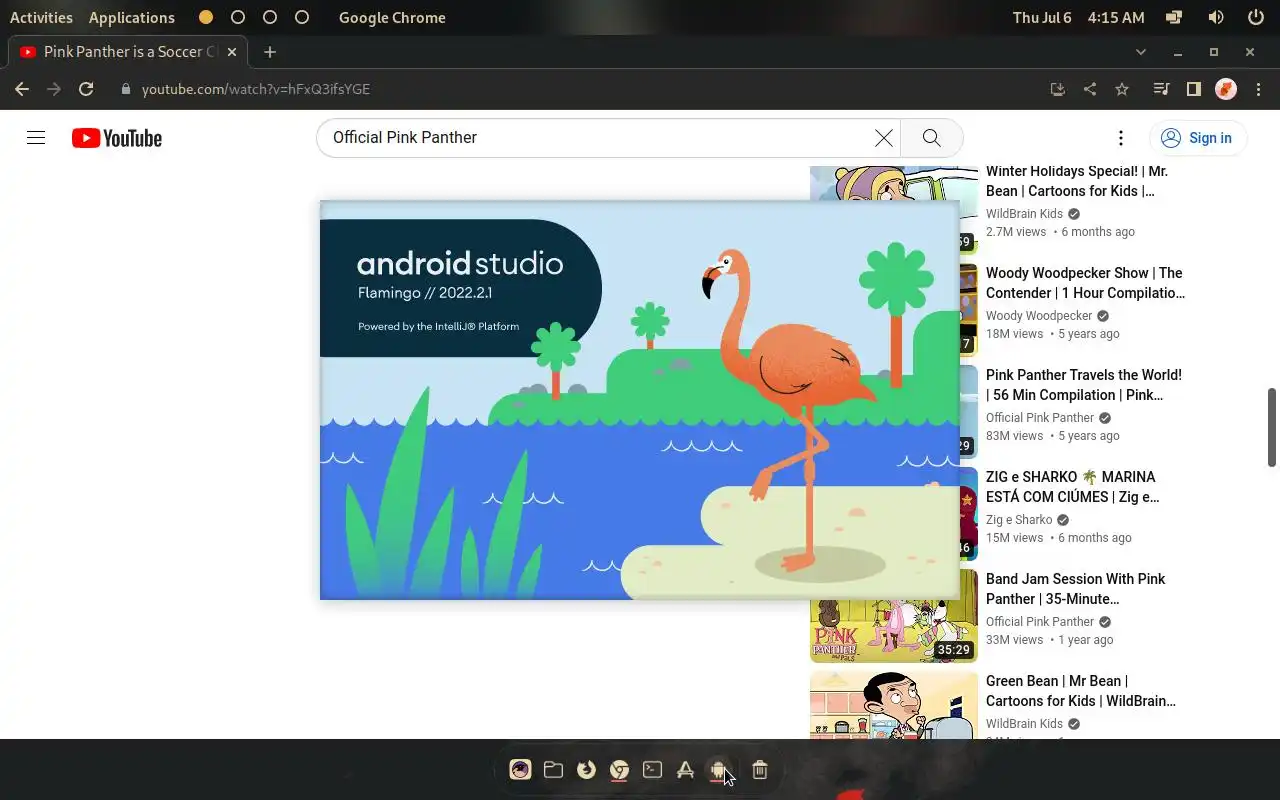Viewport: 1280px width, 800px height.
Task: Open Chrome profile avatar
Action: [1226, 89]
